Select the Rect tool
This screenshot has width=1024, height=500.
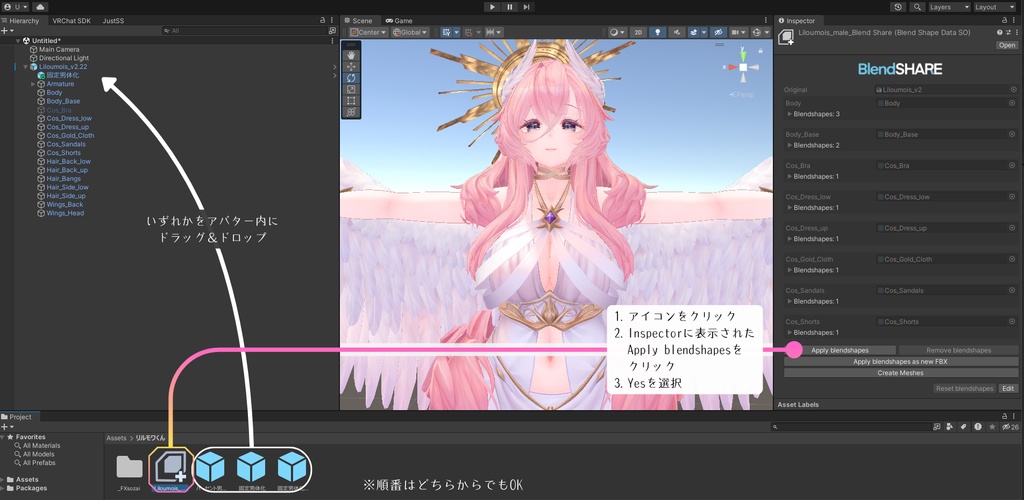[x=351, y=101]
